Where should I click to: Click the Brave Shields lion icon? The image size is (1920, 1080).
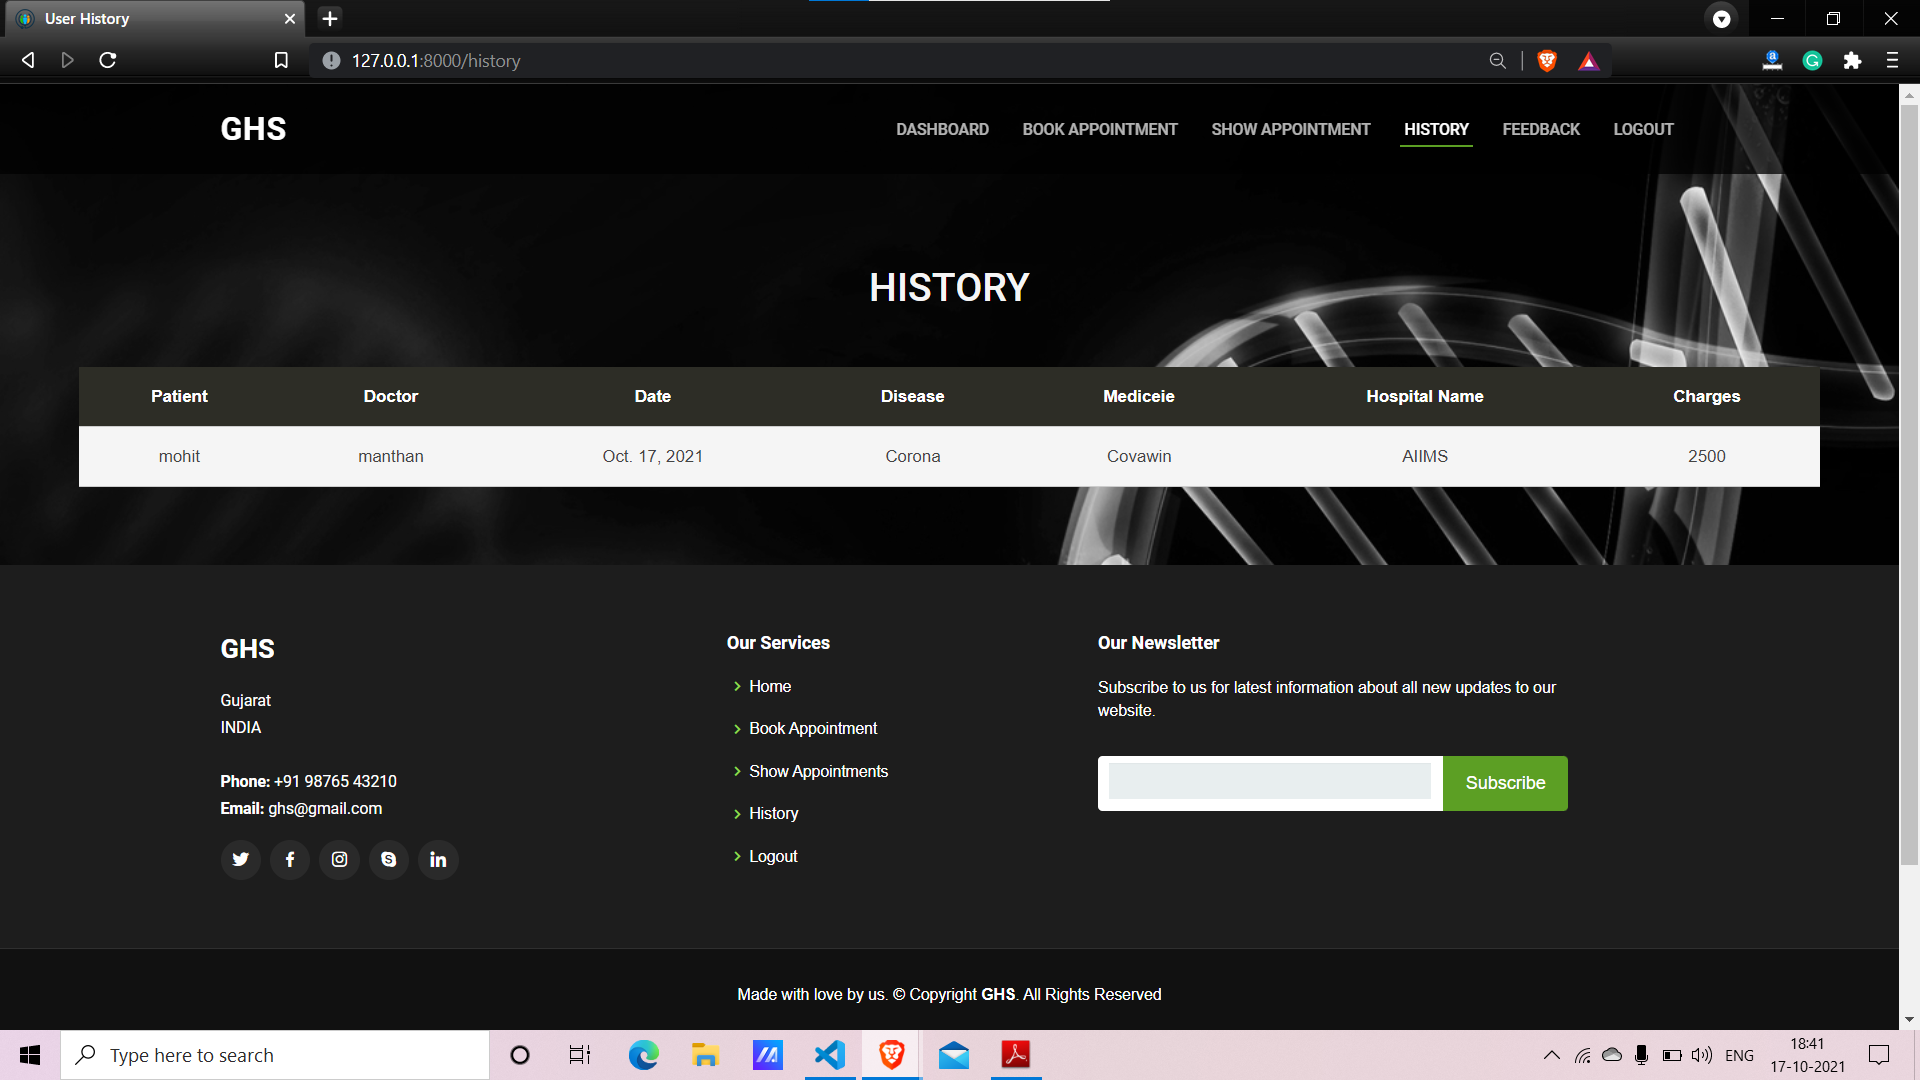(1547, 61)
